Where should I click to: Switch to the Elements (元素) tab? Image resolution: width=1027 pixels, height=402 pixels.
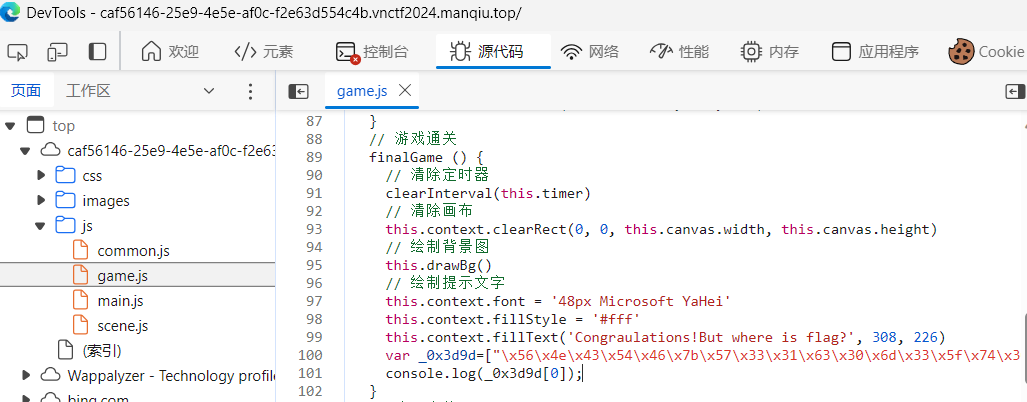point(263,52)
